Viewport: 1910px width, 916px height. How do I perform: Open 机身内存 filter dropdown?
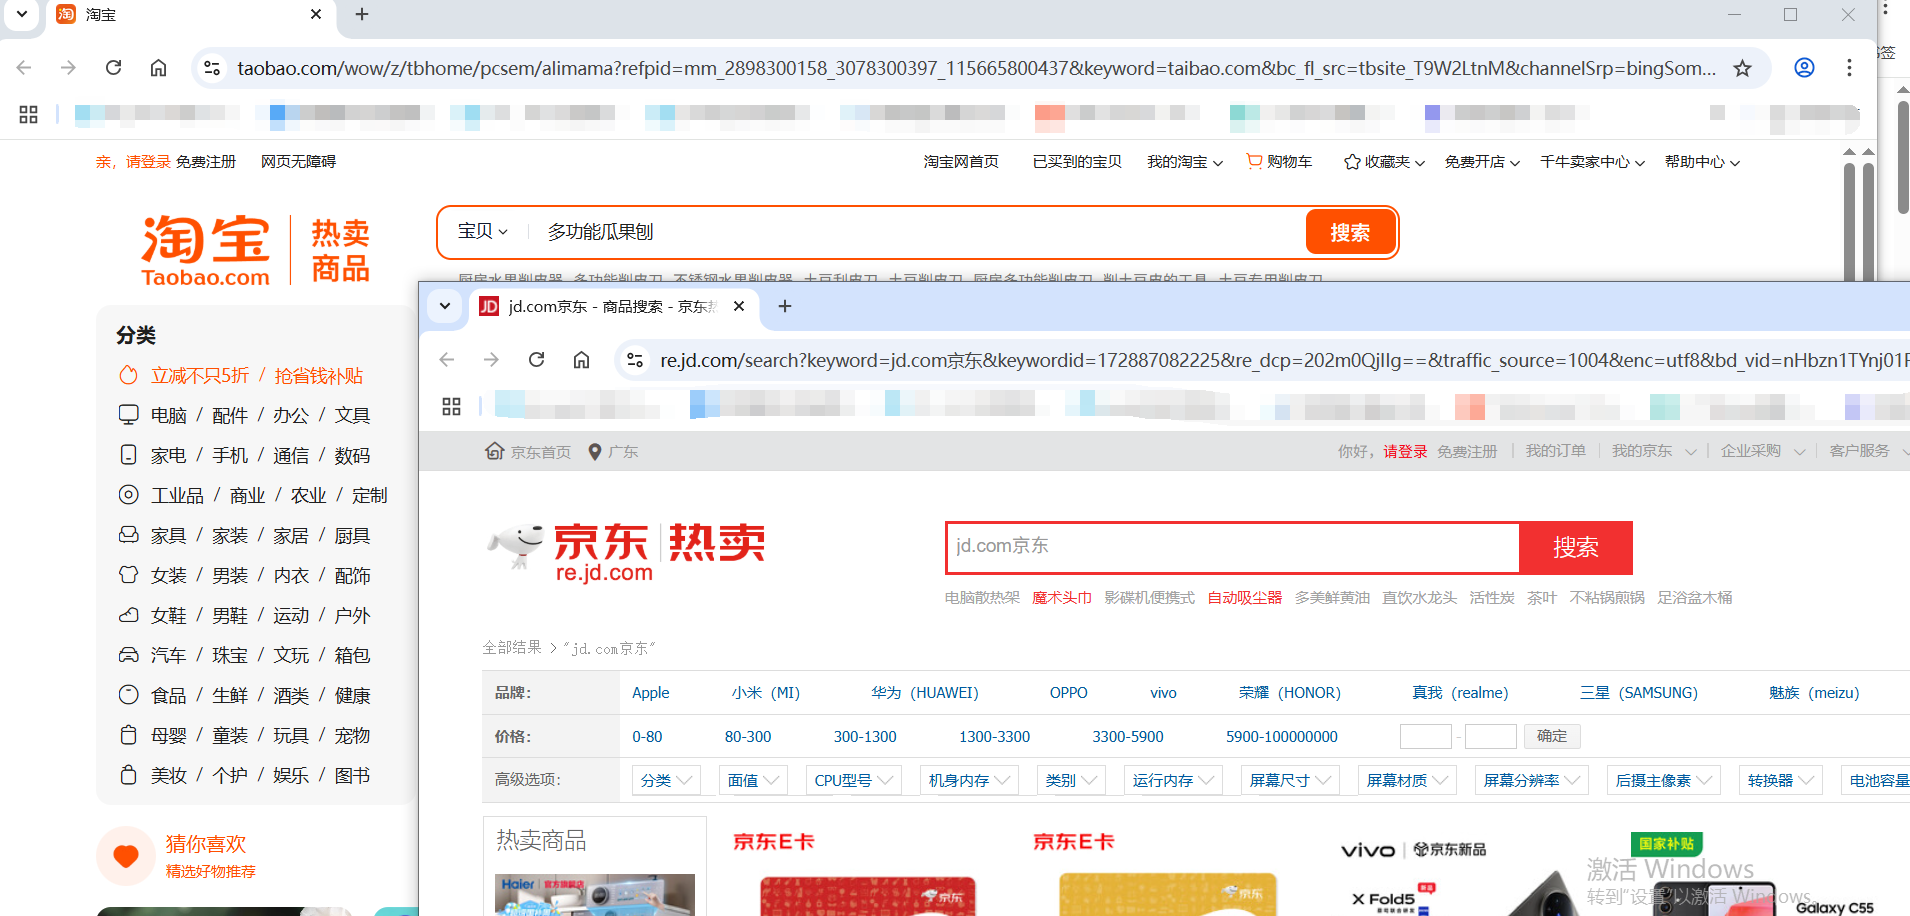969,780
